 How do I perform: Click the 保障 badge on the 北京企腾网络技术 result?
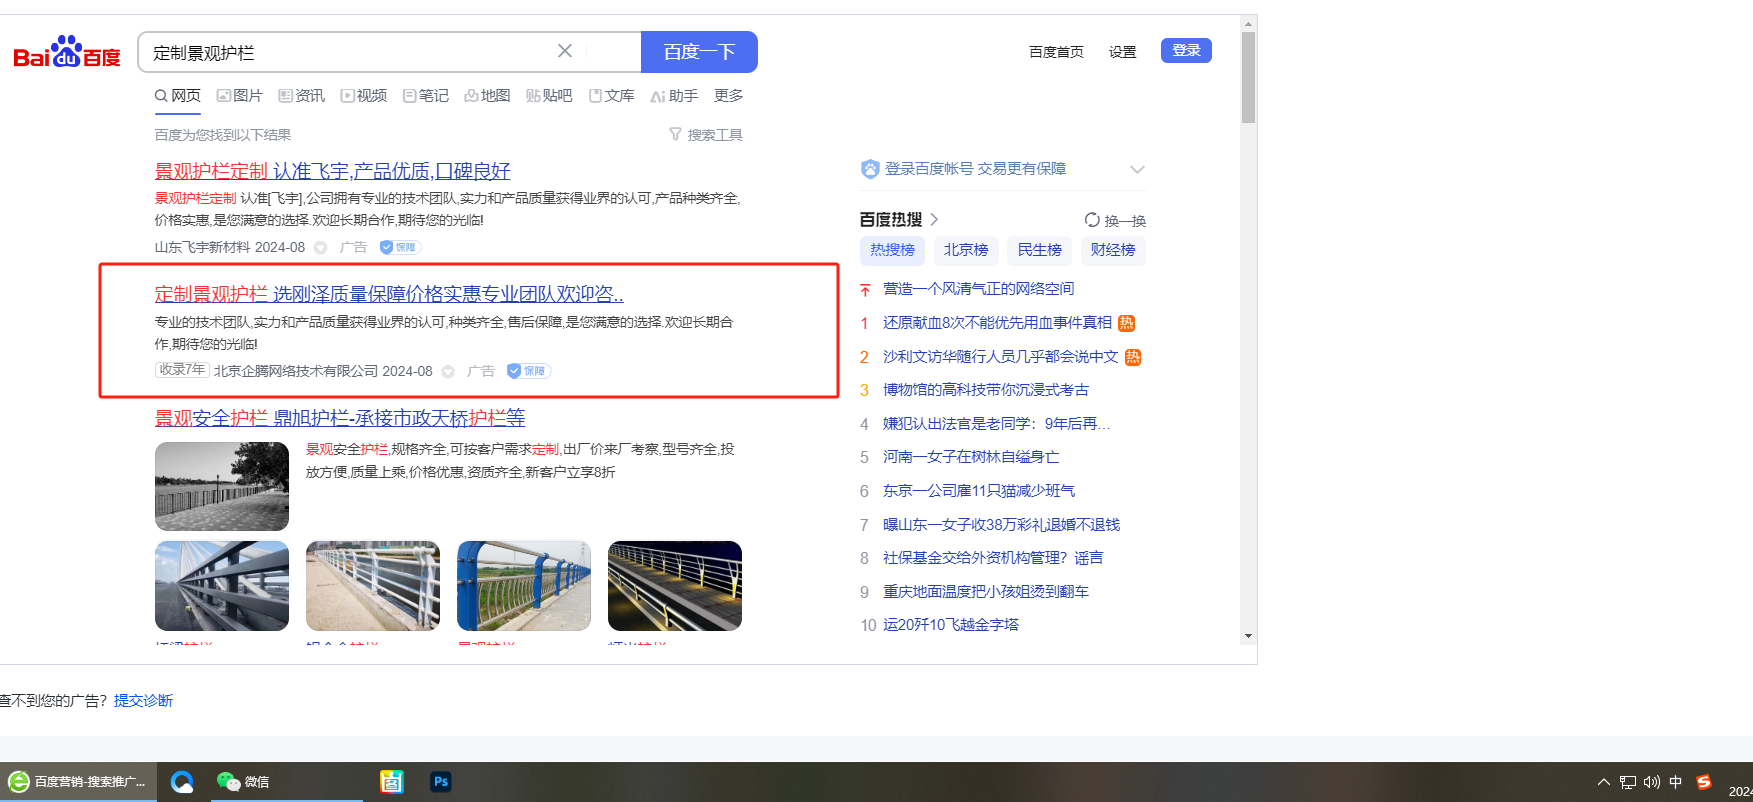(528, 371)
